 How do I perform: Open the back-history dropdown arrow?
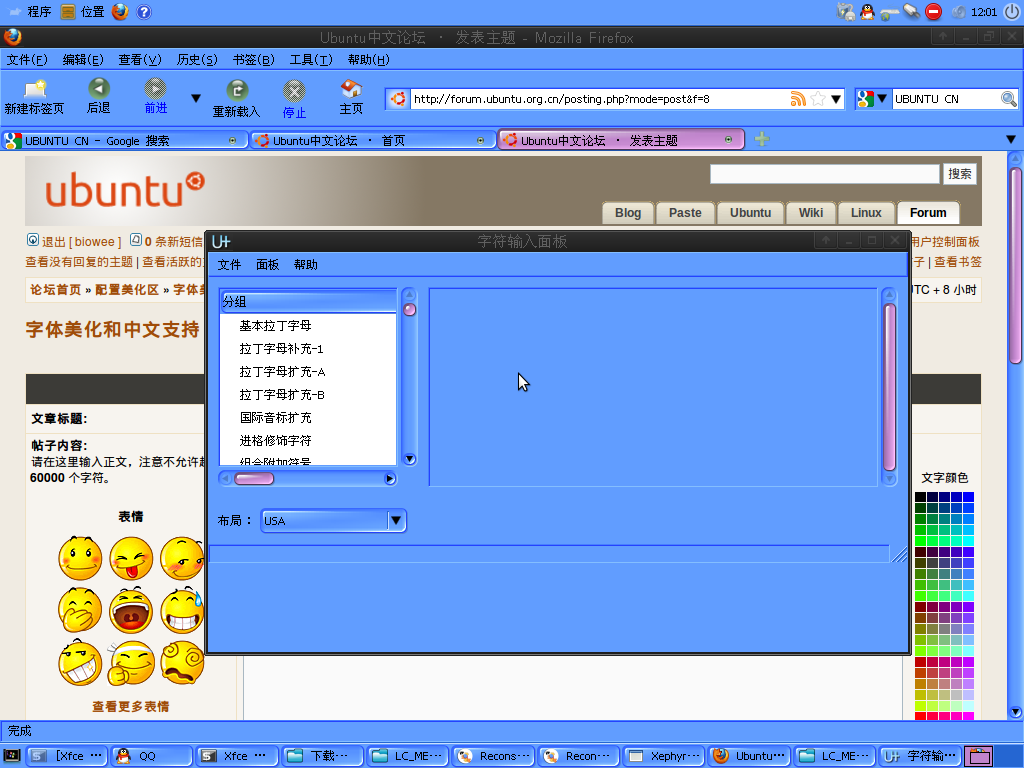196,99
